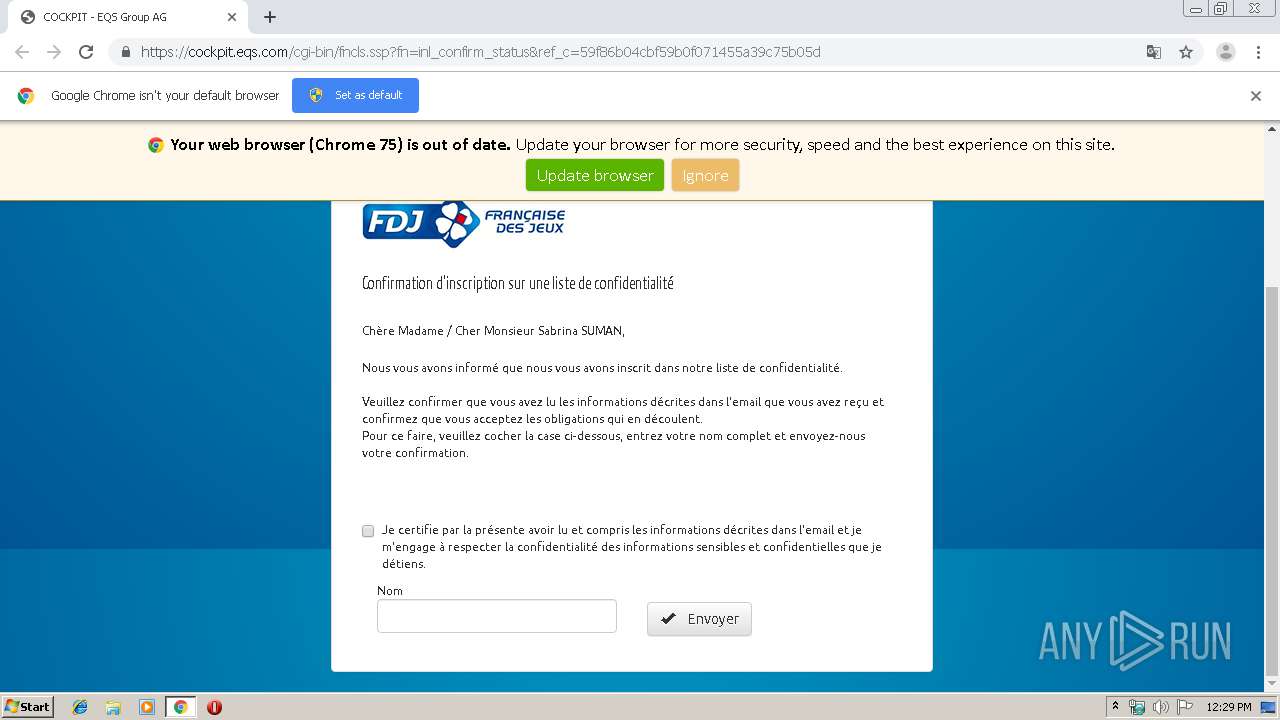
Task: Click the FDJ Française des Jeux logo
Action: [464, 223]
